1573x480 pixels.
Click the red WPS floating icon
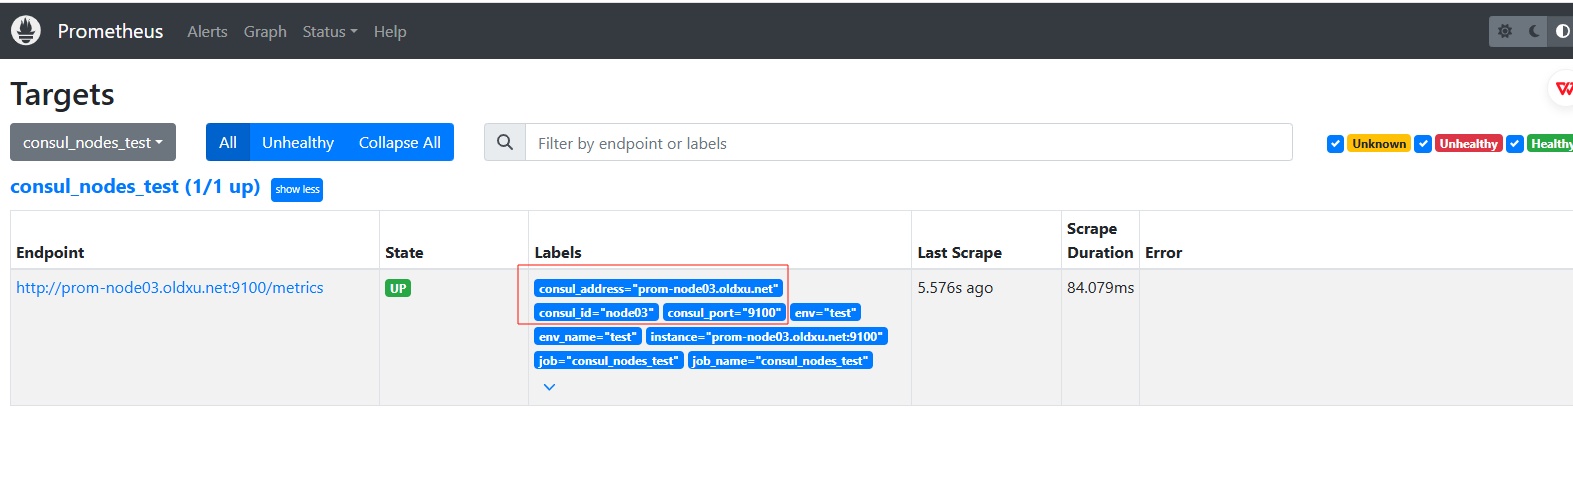coord(1563,89)
